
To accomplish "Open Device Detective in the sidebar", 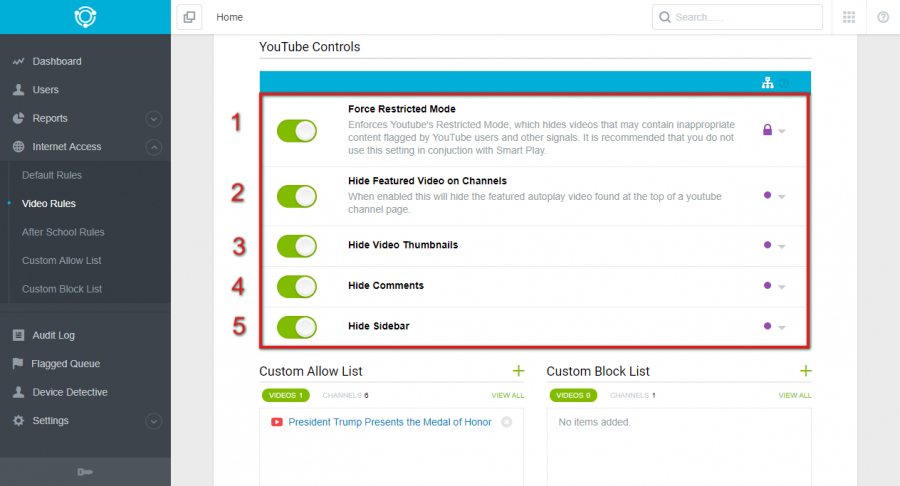I will coord(70,392).
